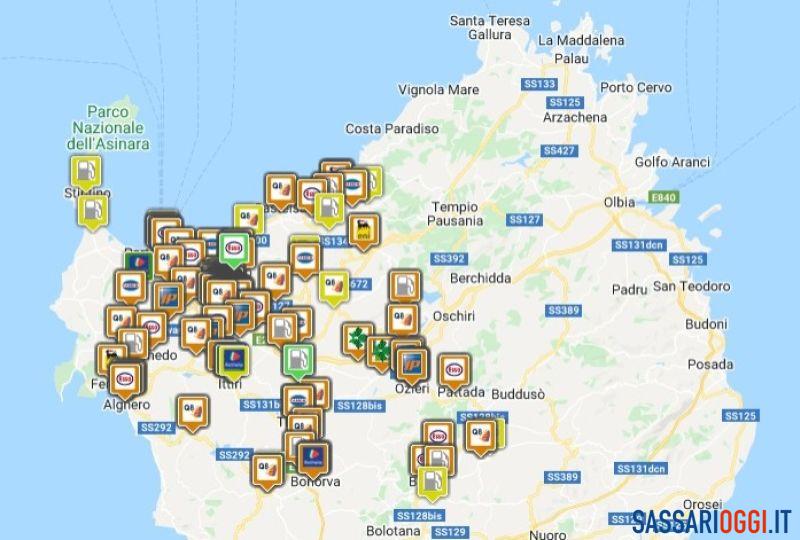This screenshot has height=540, width=800.
Task: Open the Q8 marker beside the Oschiri label
Action: point(403,321)
